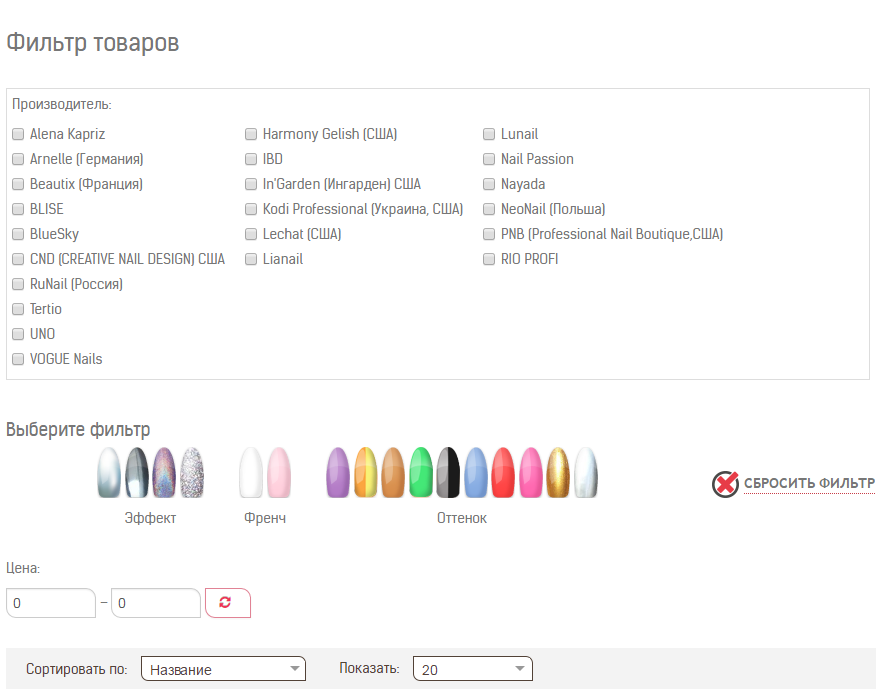Select the VOGUE Nails checkbox
This screenshot has height=697, width=888.
(18, 359)
